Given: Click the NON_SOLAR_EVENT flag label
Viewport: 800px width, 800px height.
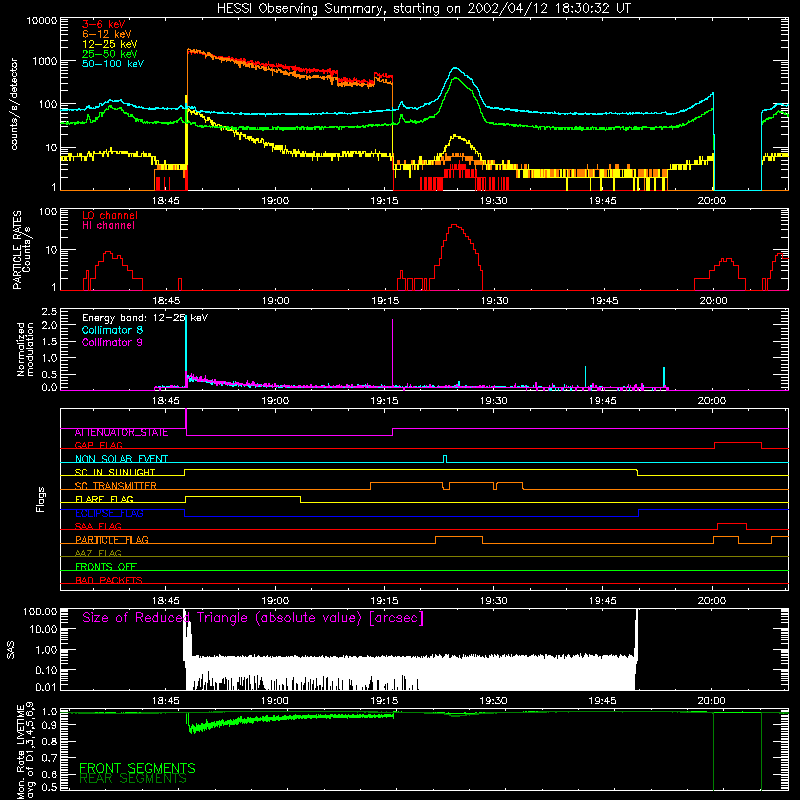Looking at the screenshot, I should pyautogui.click(x=121, y=459).
